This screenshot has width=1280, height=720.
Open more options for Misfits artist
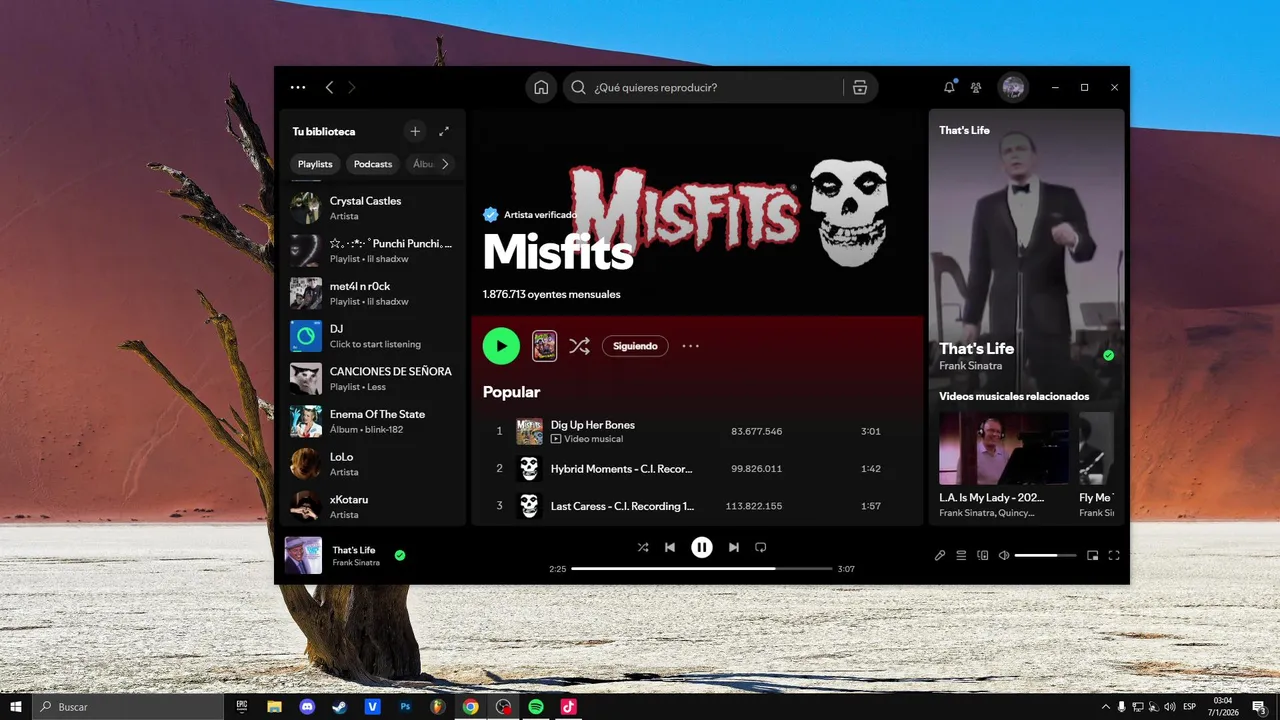coord(691,346)
